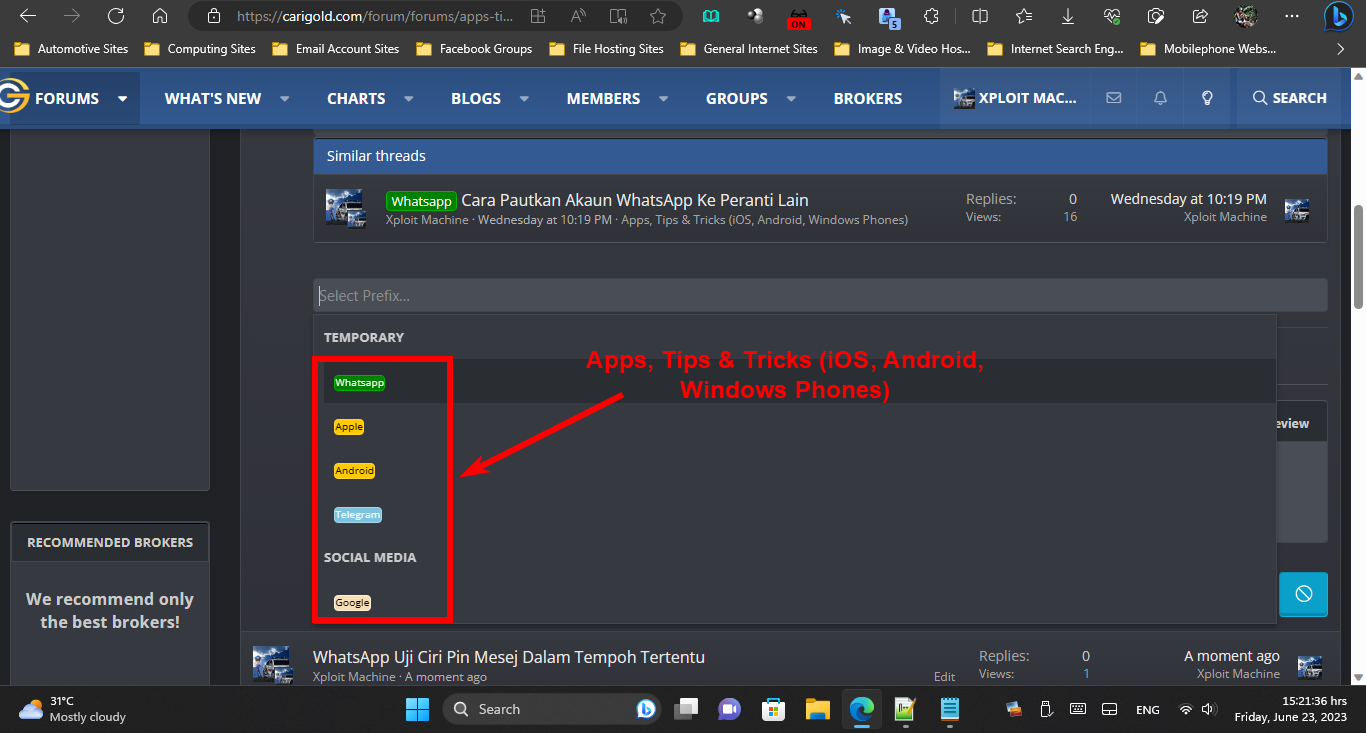The image size is (1366, 733).
Task: Open the Email Account Sites bookmark folder
Action: 336,48
